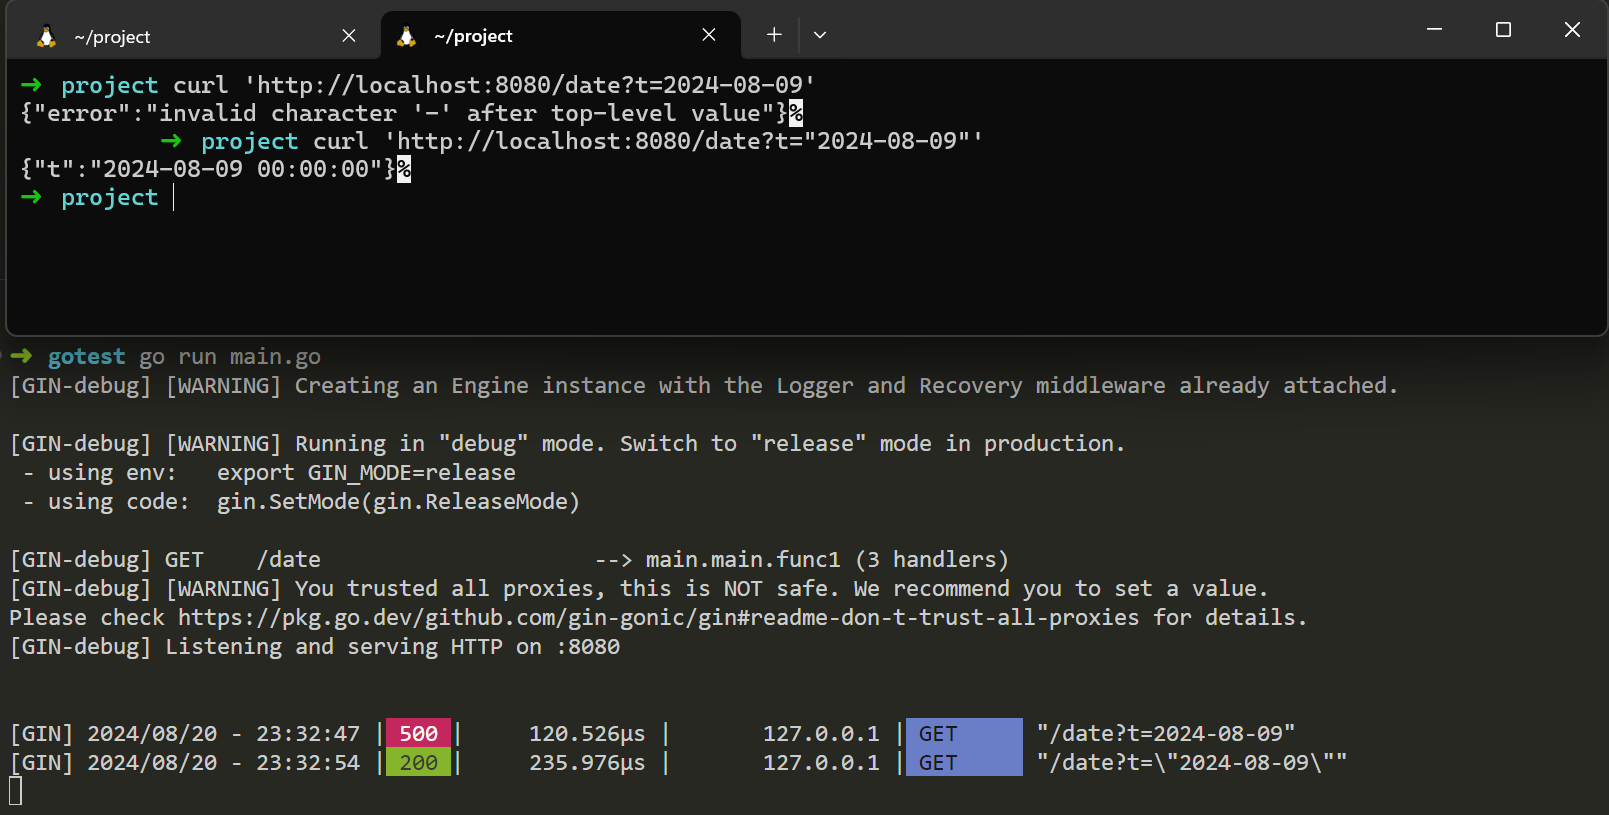
Task: Minimize the terminal window
Action: (x=1434, y=30)
